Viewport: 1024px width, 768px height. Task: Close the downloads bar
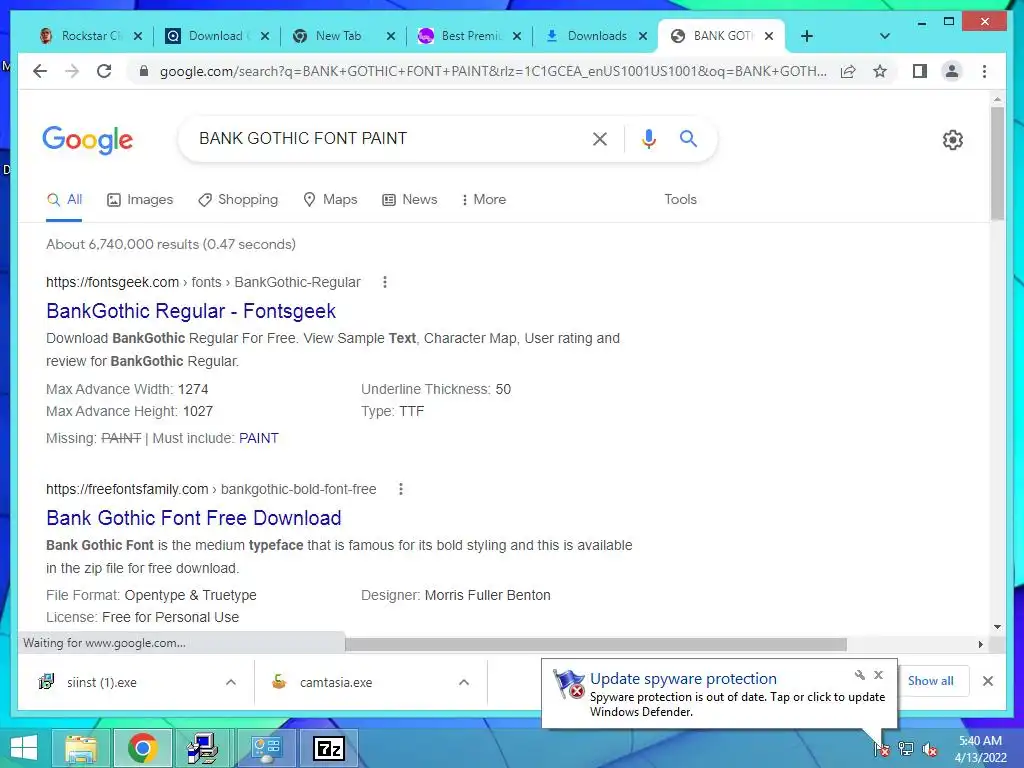click(987, 681)
